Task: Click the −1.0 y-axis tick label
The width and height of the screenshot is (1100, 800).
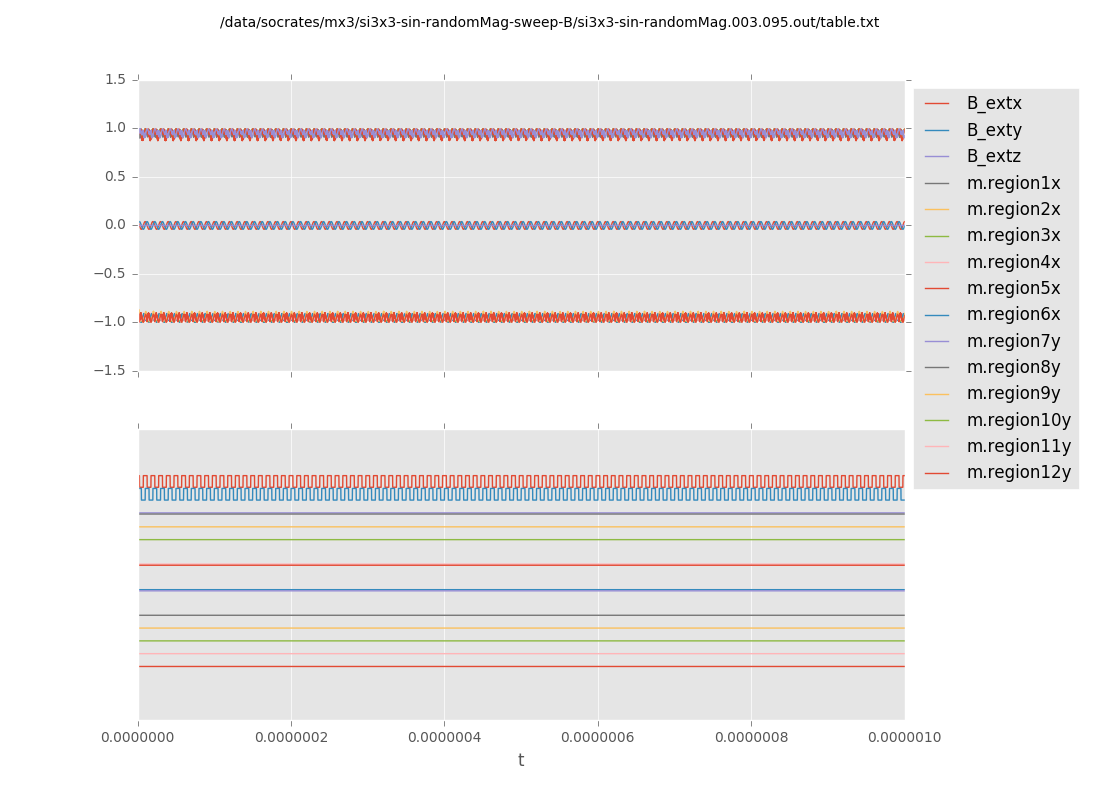Action: 110,322
